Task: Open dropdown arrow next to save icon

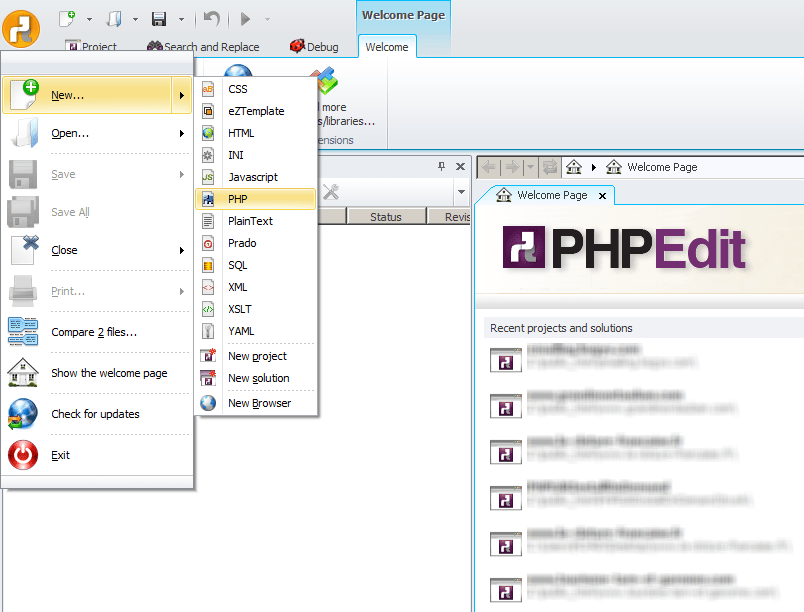Action: click(x=182, y=19)
